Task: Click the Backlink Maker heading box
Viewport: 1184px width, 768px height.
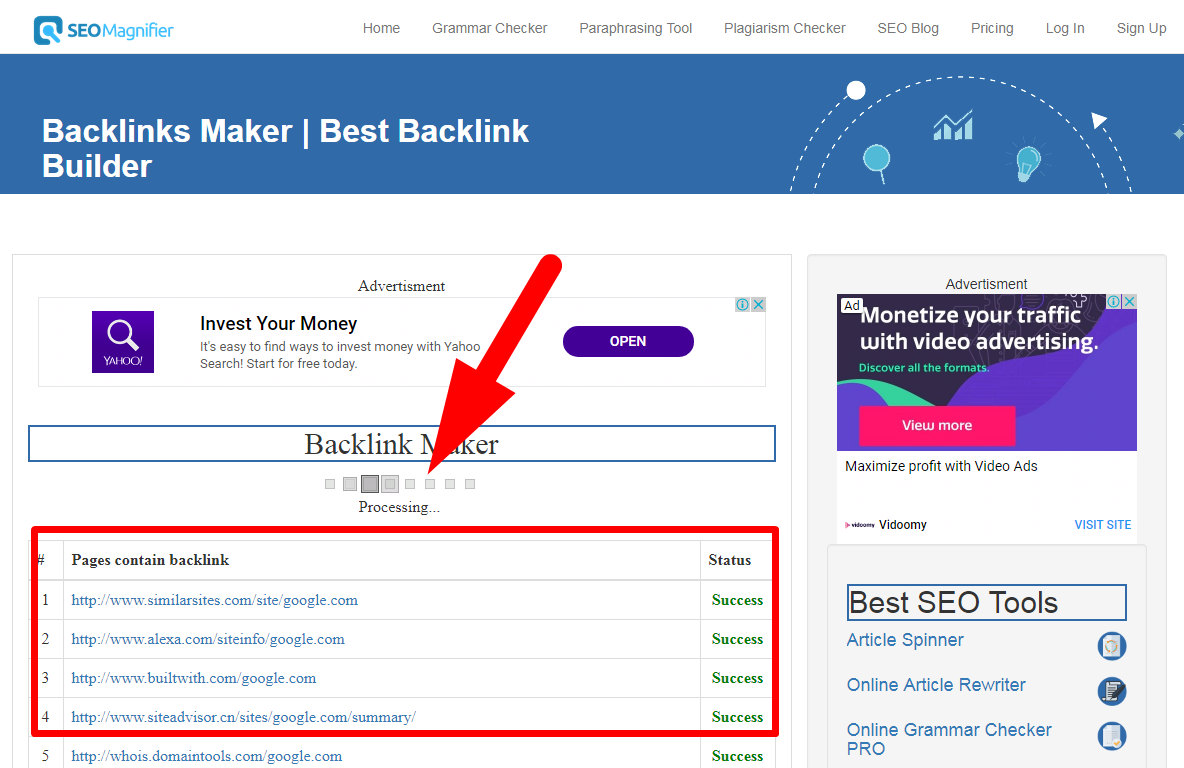Action: (402, 444)
